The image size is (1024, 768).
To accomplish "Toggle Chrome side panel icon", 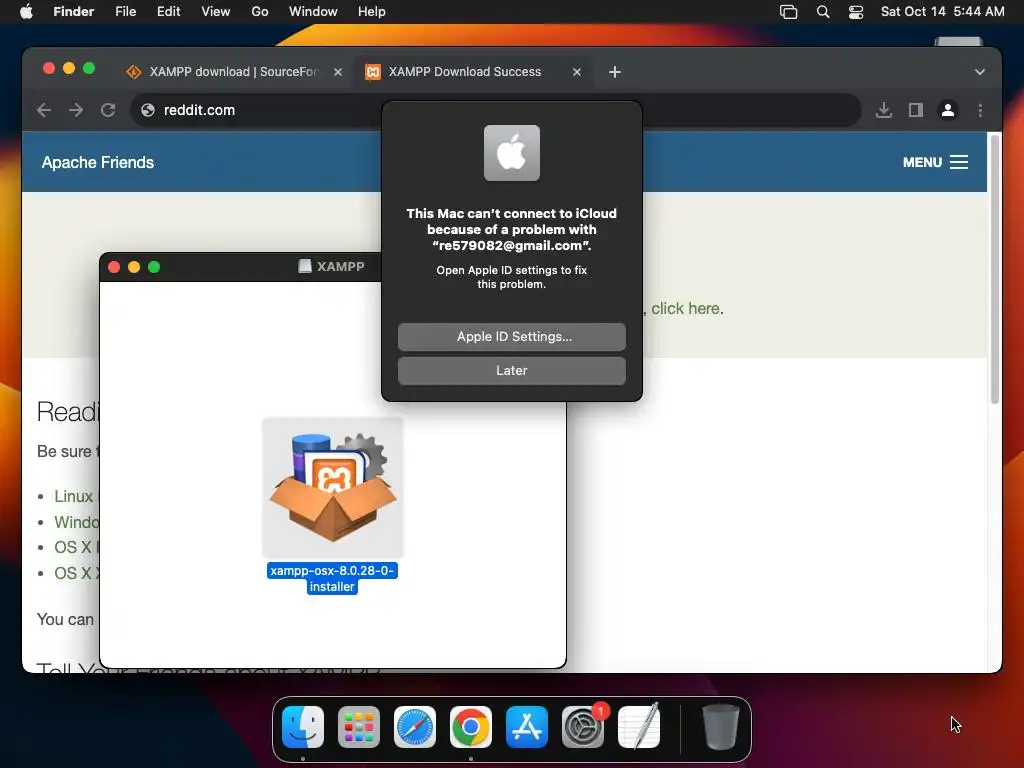I will click(x=916, y=110).
